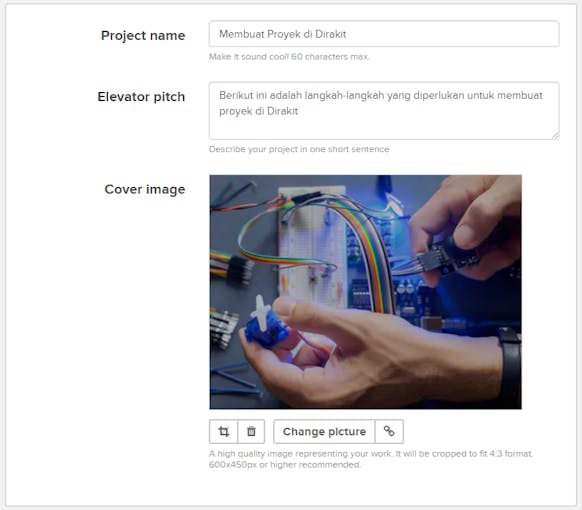Click the Change picture button
The width and height of the screenshot is (582, 510).
coord(324,431)
